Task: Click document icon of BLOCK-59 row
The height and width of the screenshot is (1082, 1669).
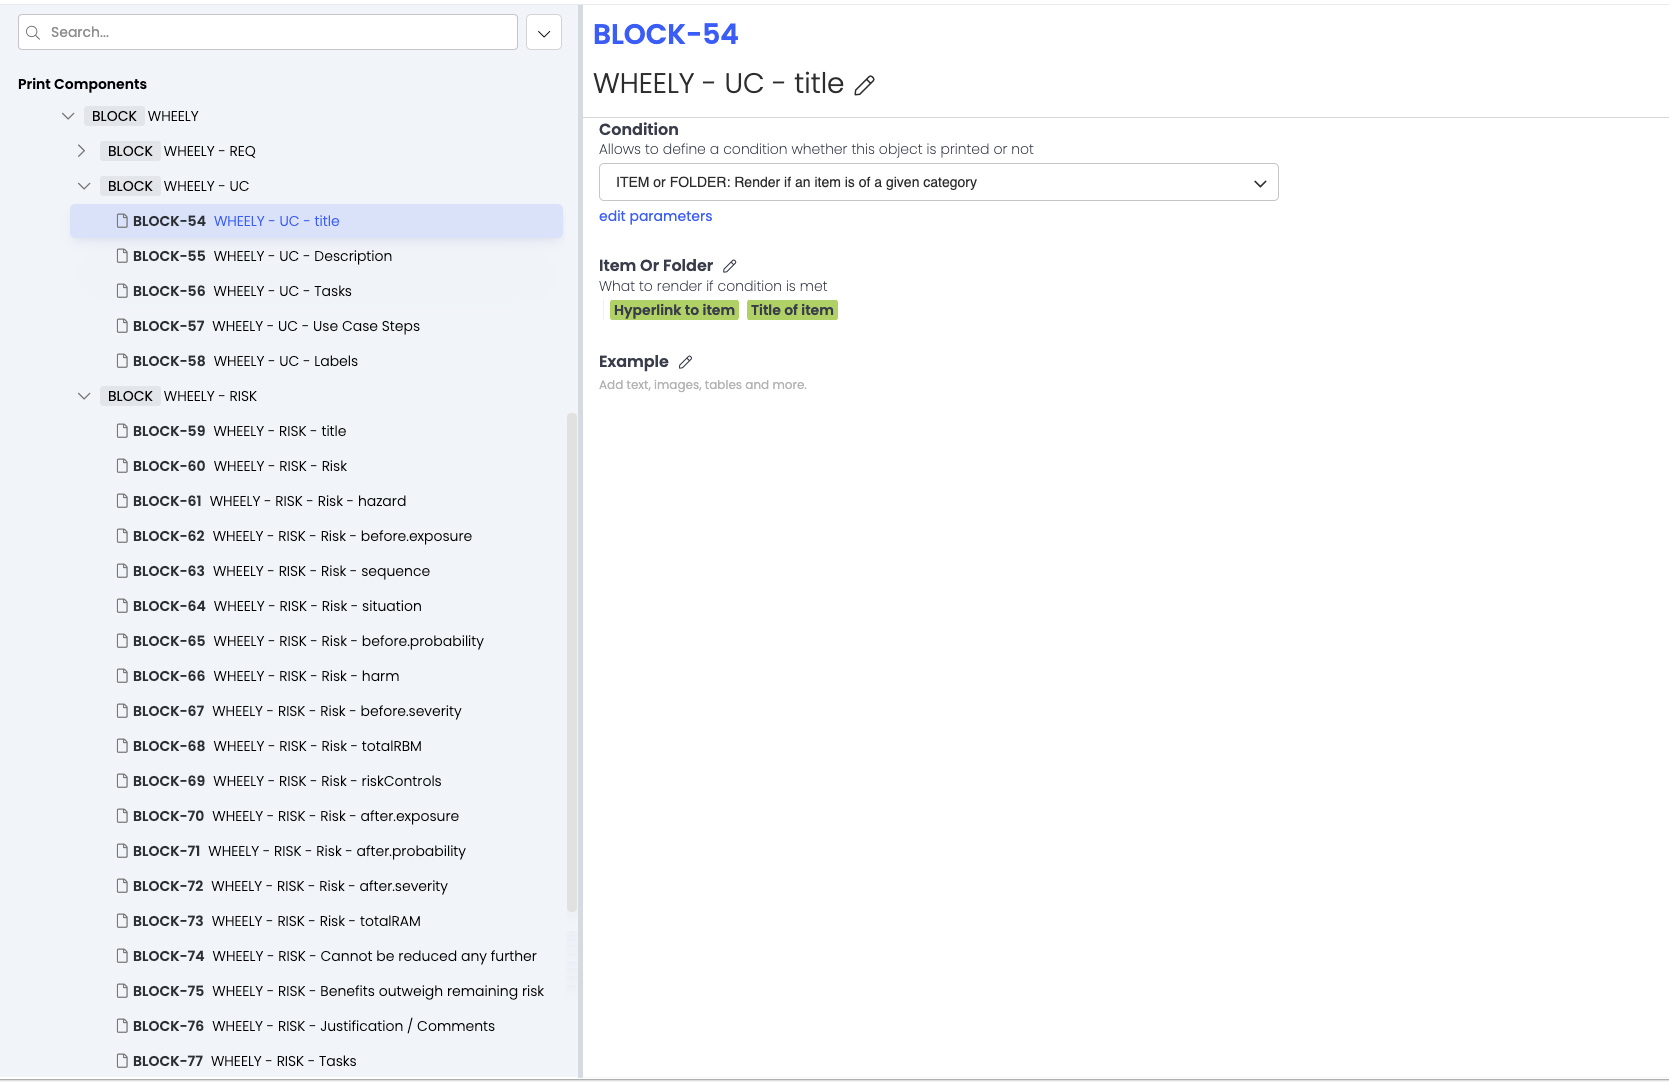Action: [122, 431]
